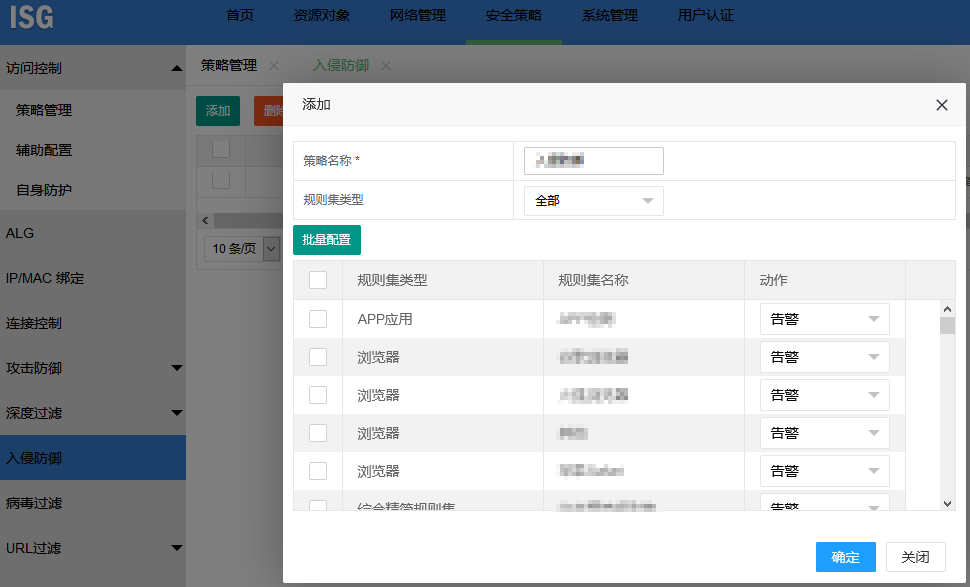Image resolution: width=970 pixels, height=587 pixels.
Task: Click inside the 策略名称 input field
Action: coord(593,160)
